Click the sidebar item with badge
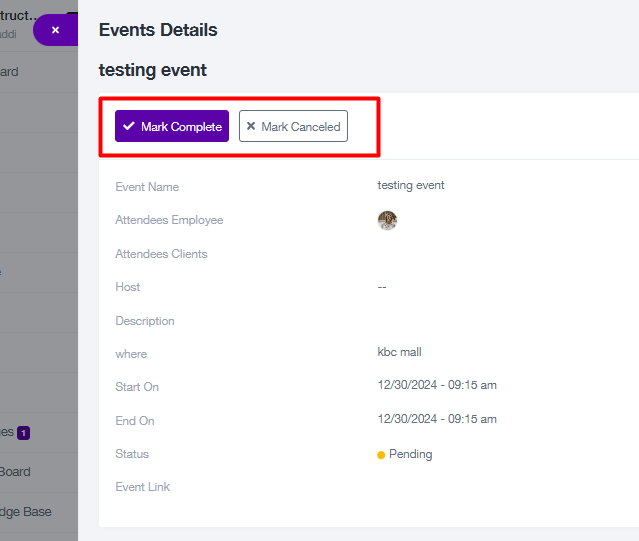Screen dimensions: 639x541 pos(15,432)
